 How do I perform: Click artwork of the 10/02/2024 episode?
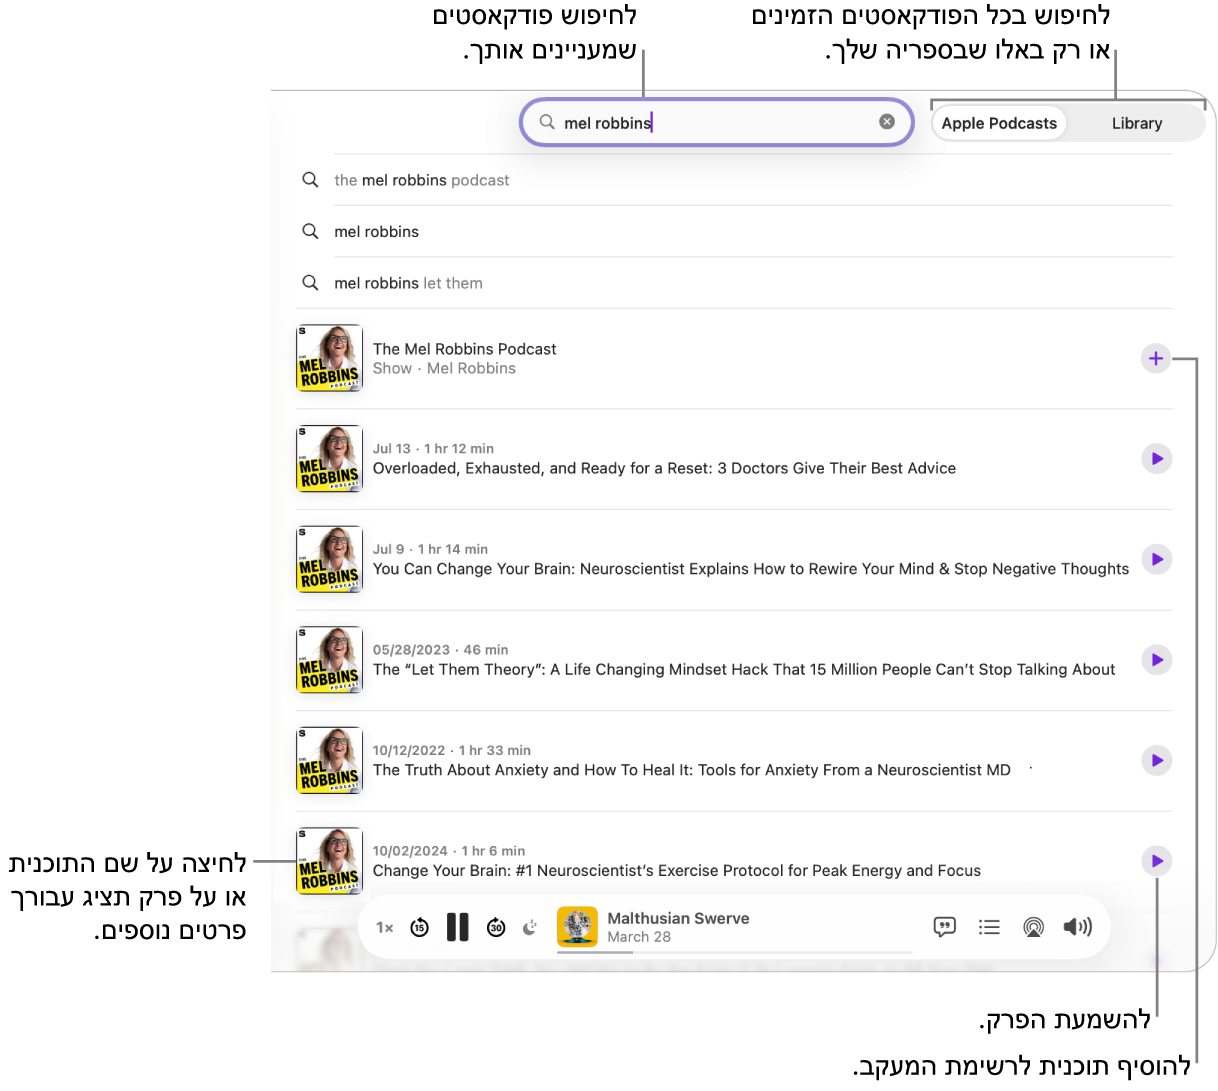click(329, 861)
